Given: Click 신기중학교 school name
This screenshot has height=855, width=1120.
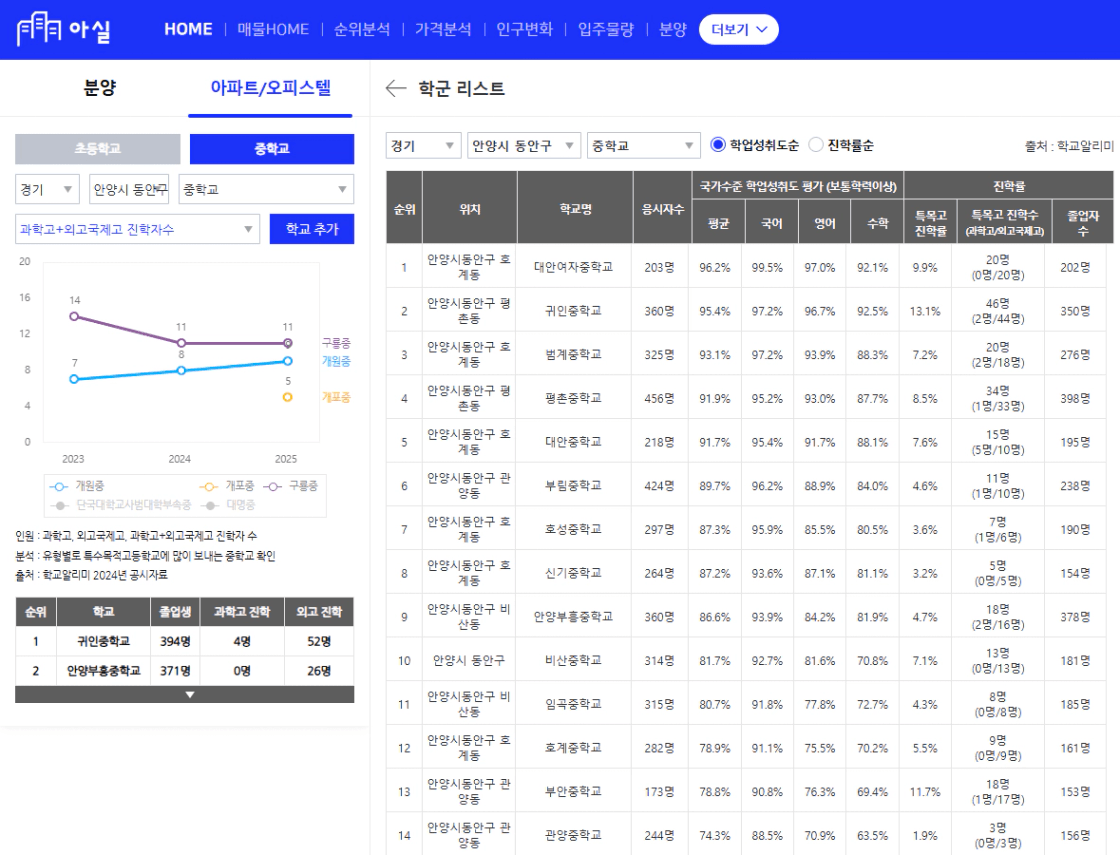Looking at the screenshot, I should (x=574, y=573).
